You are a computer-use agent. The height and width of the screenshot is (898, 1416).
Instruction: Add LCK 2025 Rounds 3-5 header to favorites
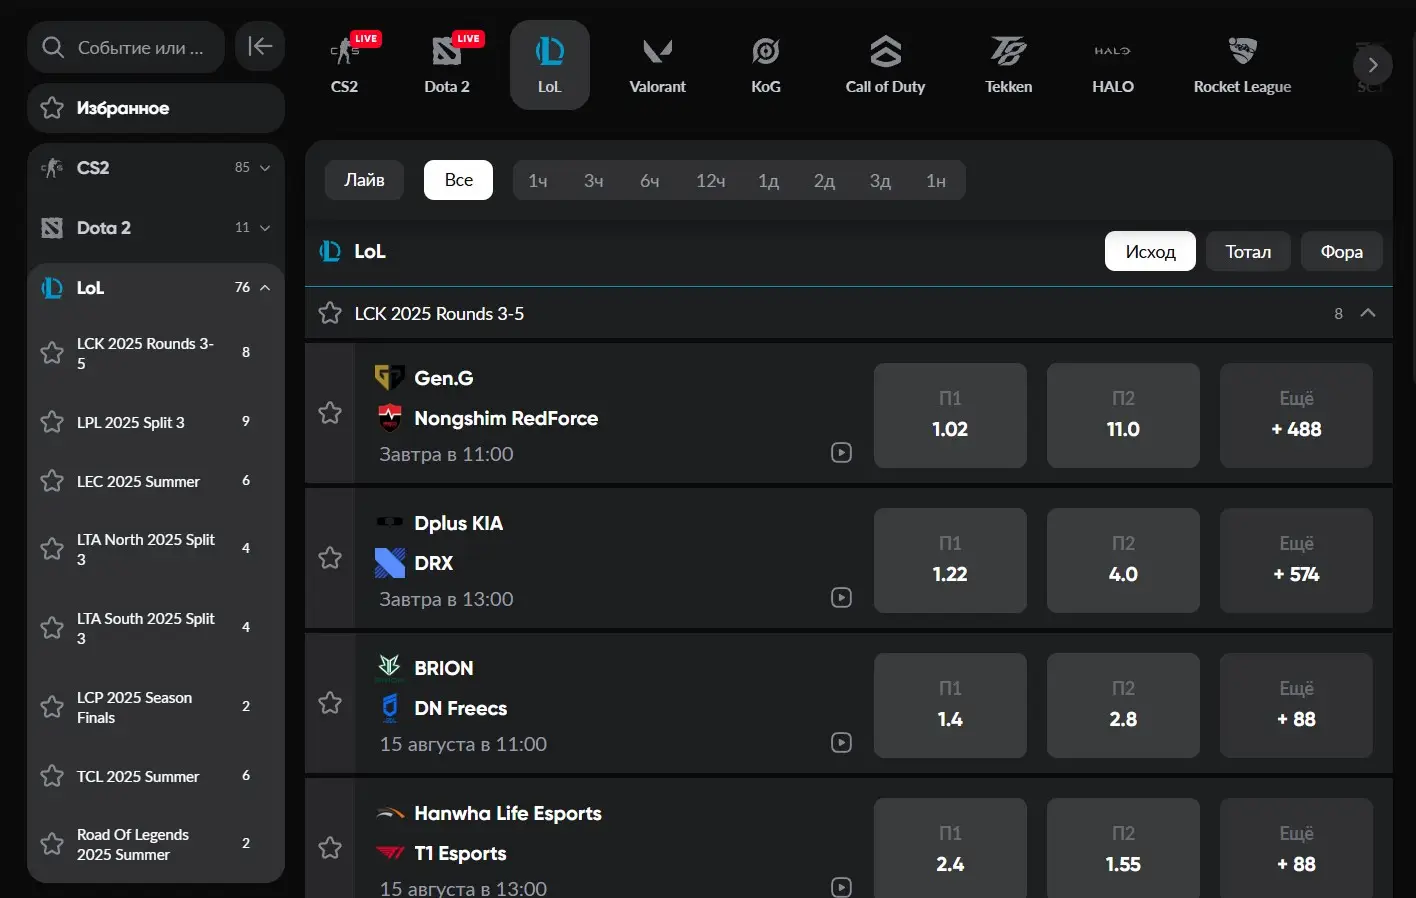[x=330, y=313]
